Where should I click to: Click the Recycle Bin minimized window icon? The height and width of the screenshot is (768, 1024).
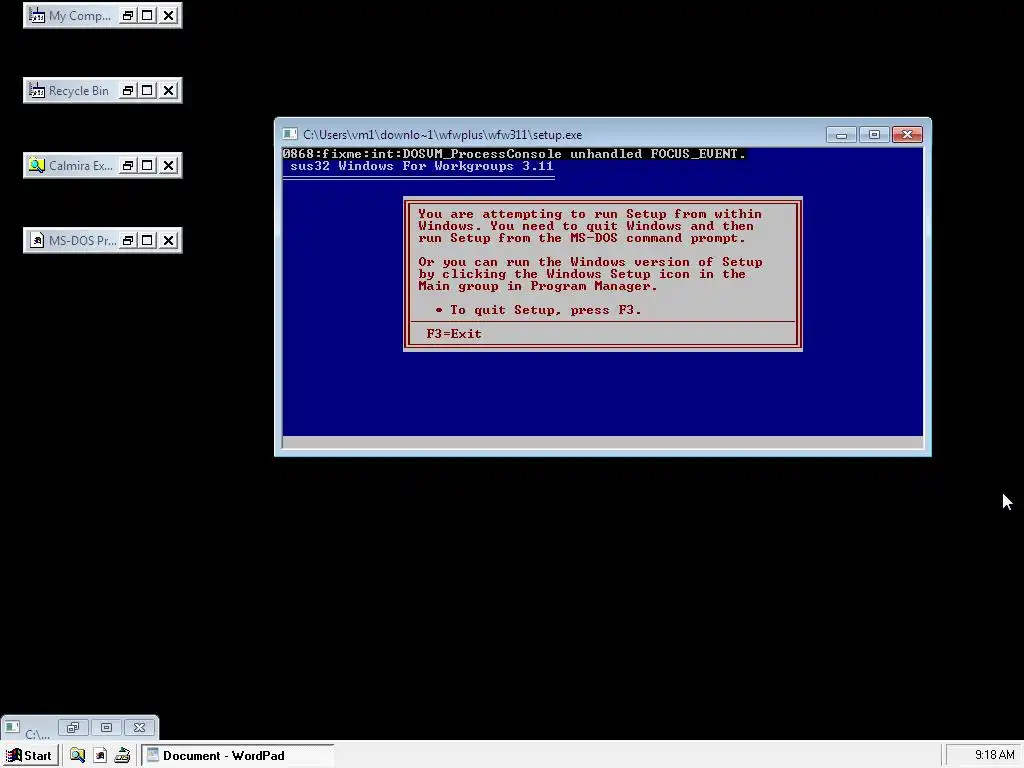pos(37,91)
